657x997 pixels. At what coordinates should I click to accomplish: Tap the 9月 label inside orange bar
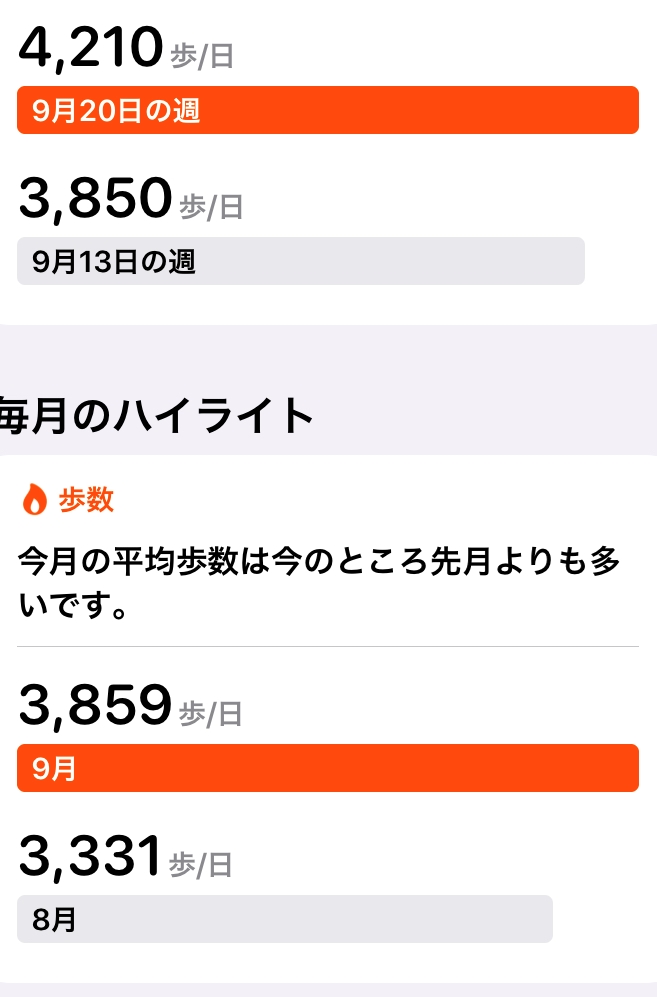(x=54, y=769)
